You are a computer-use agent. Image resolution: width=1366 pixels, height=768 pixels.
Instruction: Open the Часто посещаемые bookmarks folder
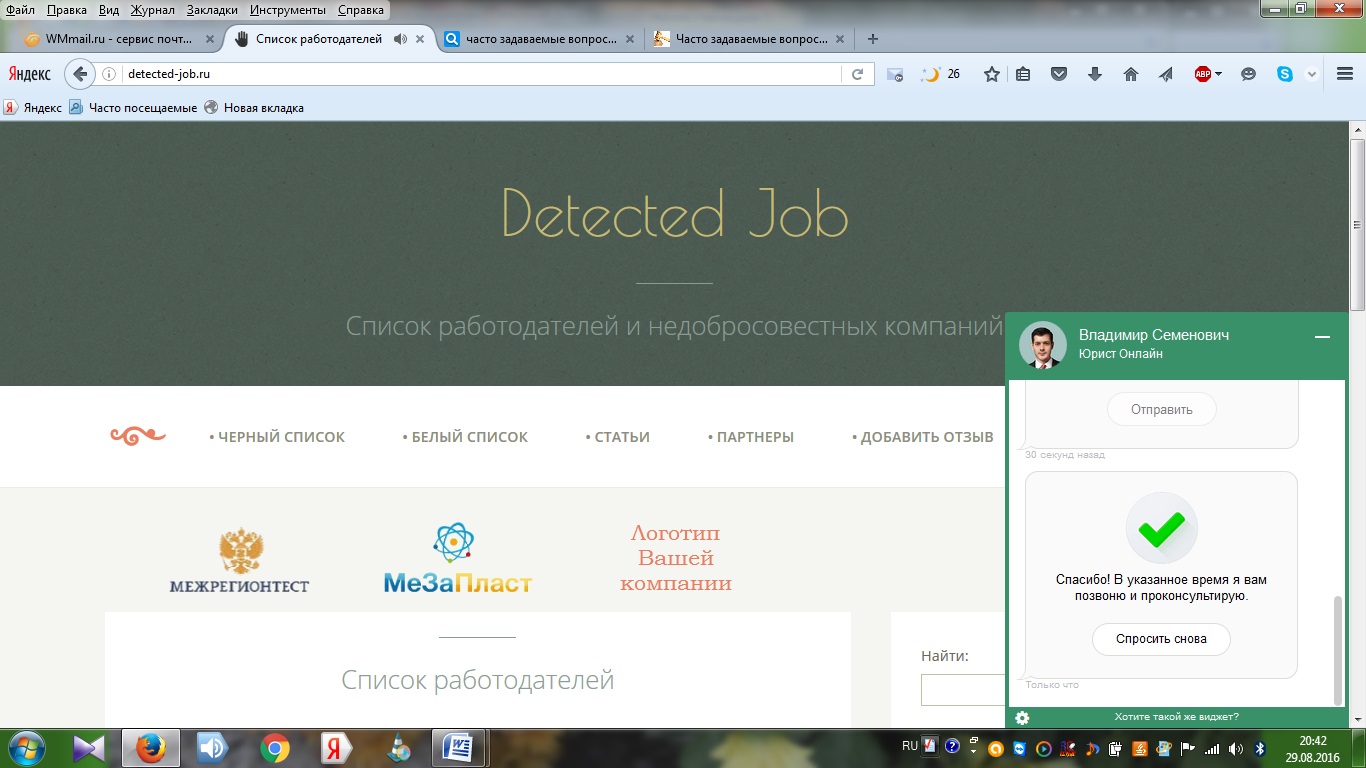coord(133,107)
